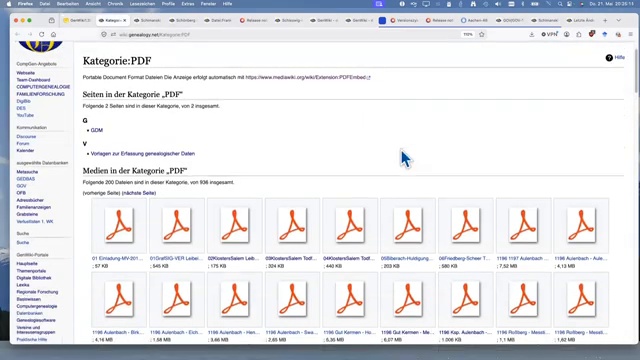Open the mediawiki.org PDFEmbed extension link
This screenshot has width=640, height=360.
pyautogui.click(x=308, y=77)
